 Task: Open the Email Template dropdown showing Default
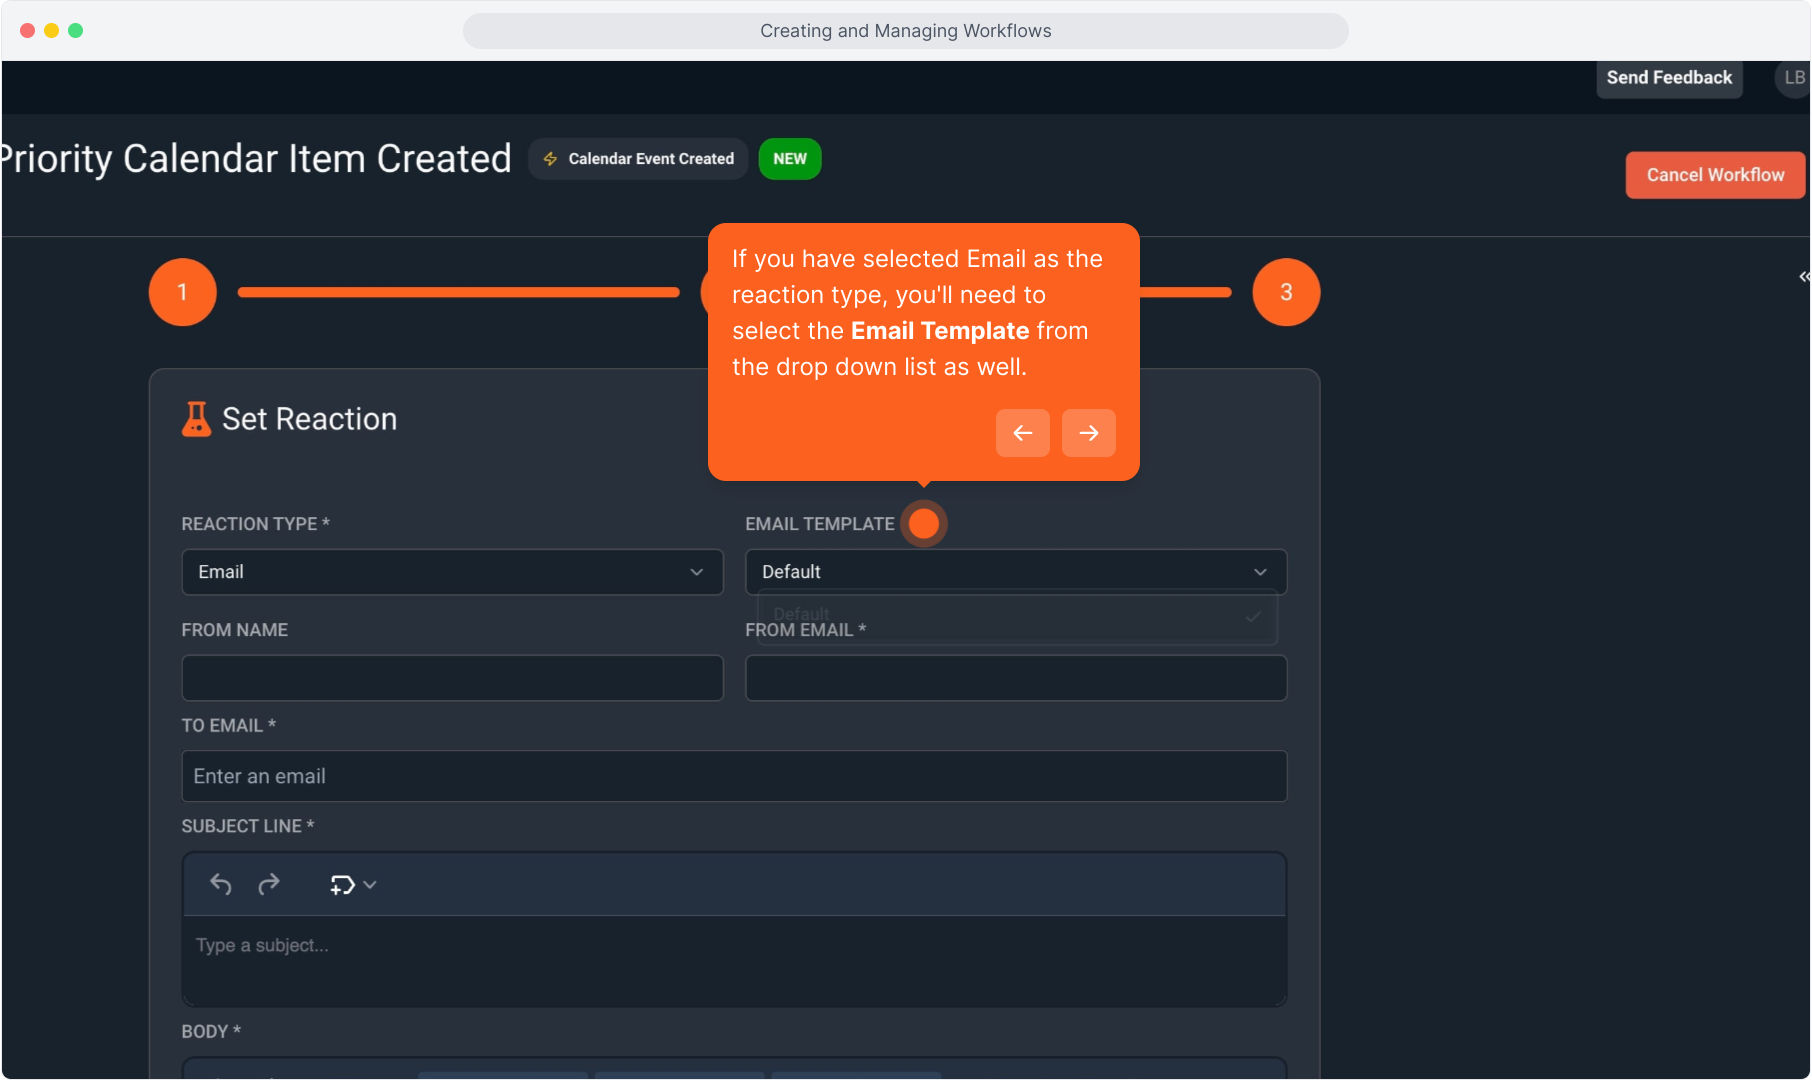pos(1016,572)
